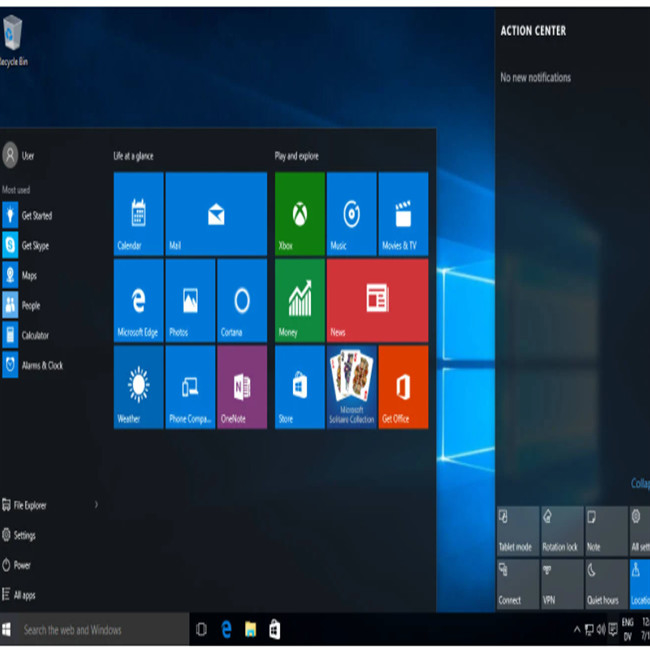This screenshot has height=650, width=650.
Task: Open the Calendar tile
Action: 138,213
